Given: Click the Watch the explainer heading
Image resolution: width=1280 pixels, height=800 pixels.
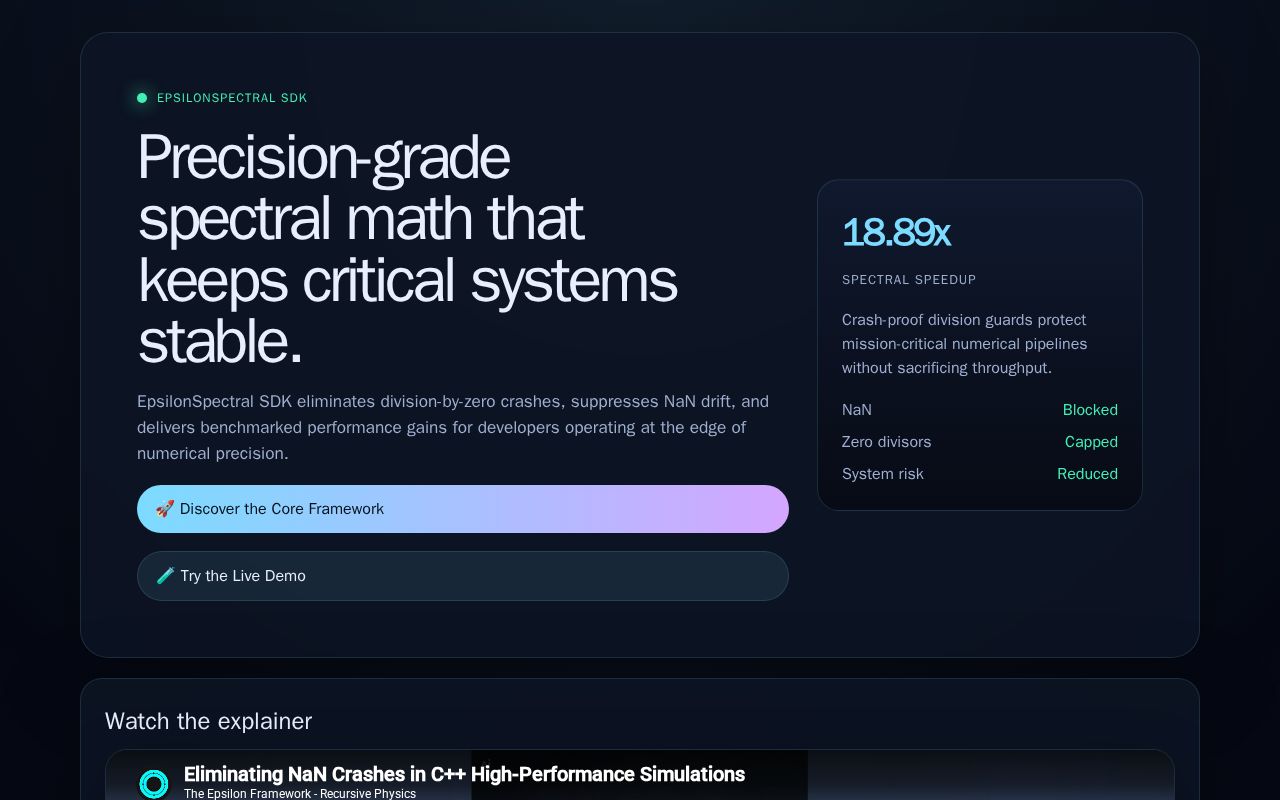Looking at the screenshot, I should pyautogui.click(x=208, y=721).
